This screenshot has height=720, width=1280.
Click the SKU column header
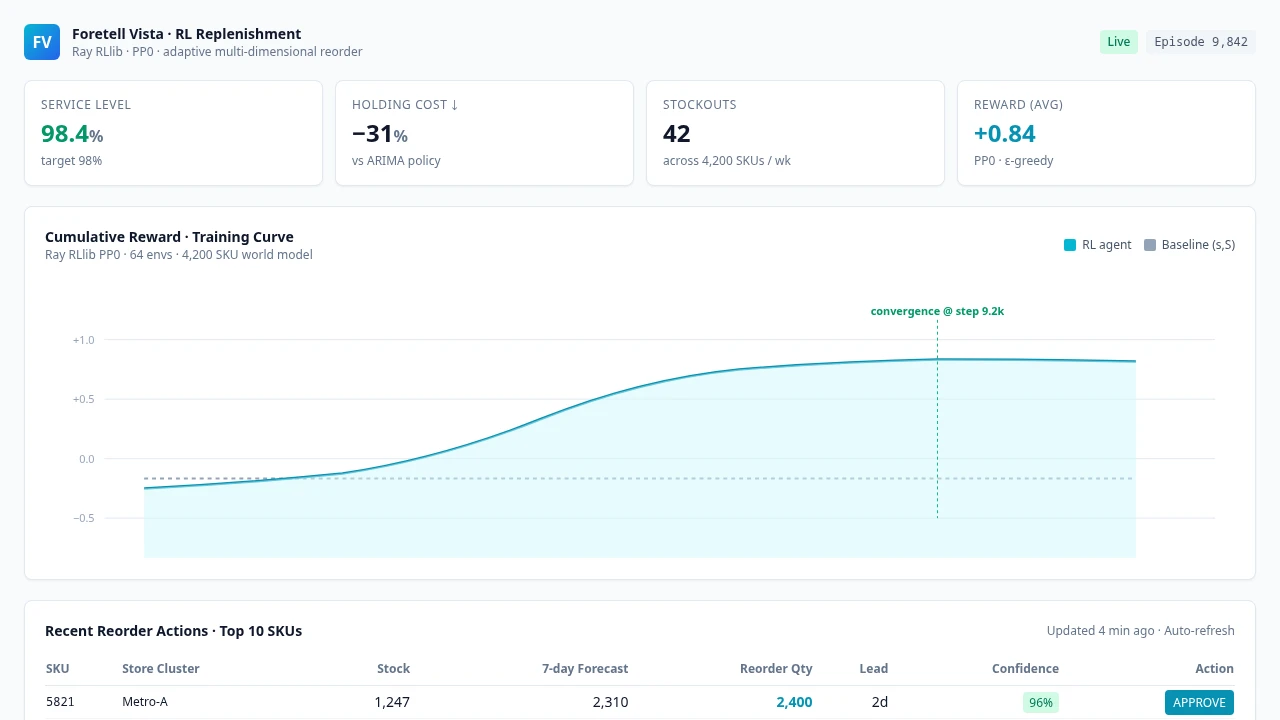[x=58, y=668]
